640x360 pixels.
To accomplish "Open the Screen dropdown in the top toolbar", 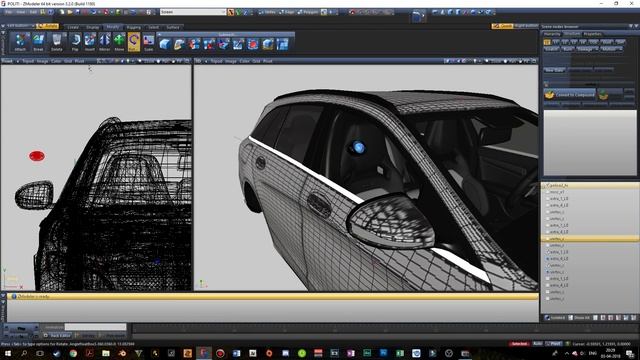I will coord(193,12).
